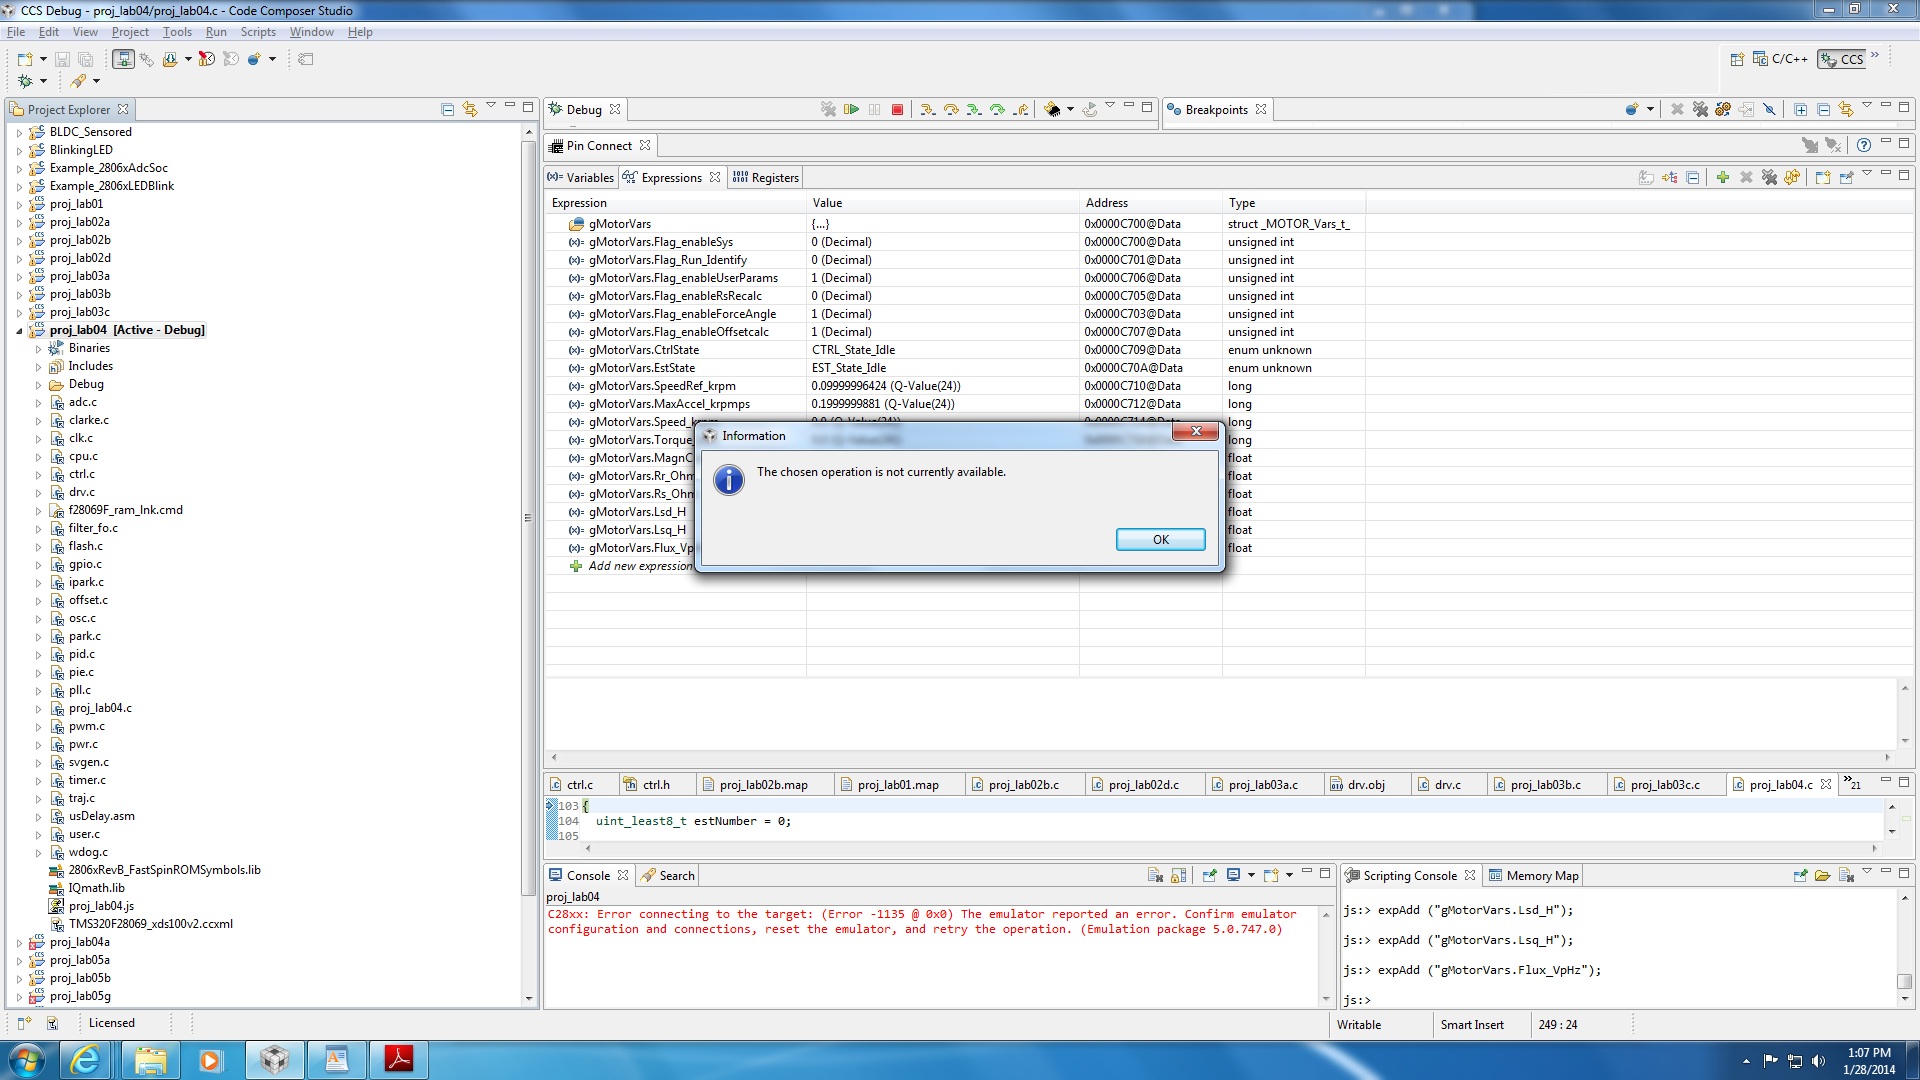Viewport: 1920px width, 1080px height.
Task: Open the CPU Reset dropdown arrow
Action: coord(1070,110)
